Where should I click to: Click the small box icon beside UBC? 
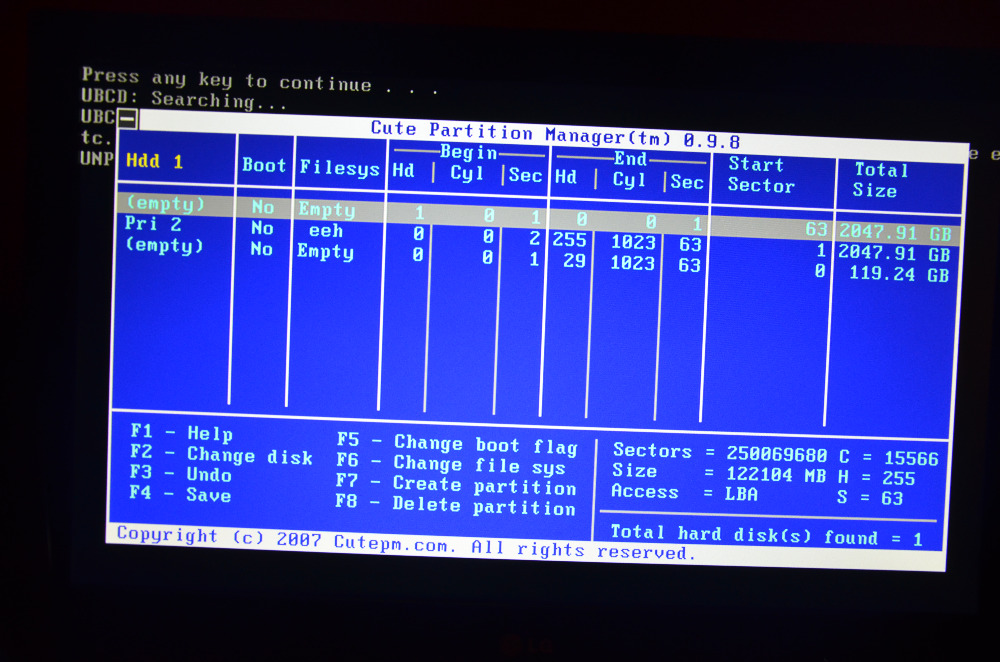(x=127, y=118)
